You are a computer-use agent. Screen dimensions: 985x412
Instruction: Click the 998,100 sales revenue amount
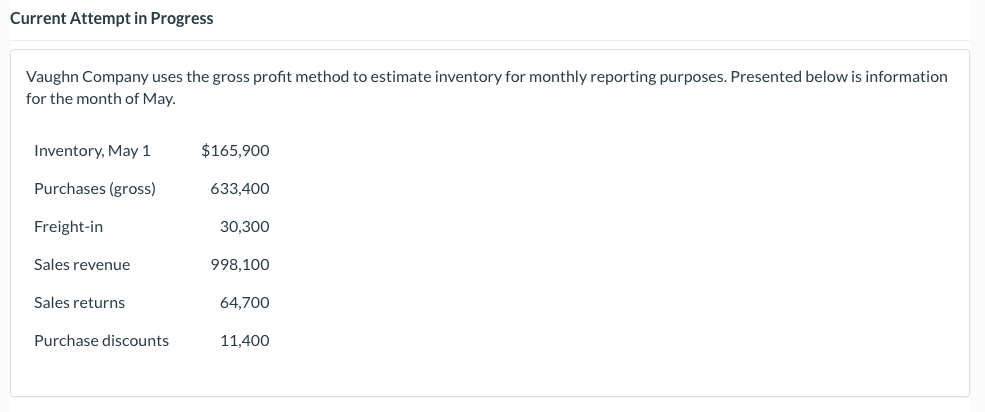[x=240, y=265]
